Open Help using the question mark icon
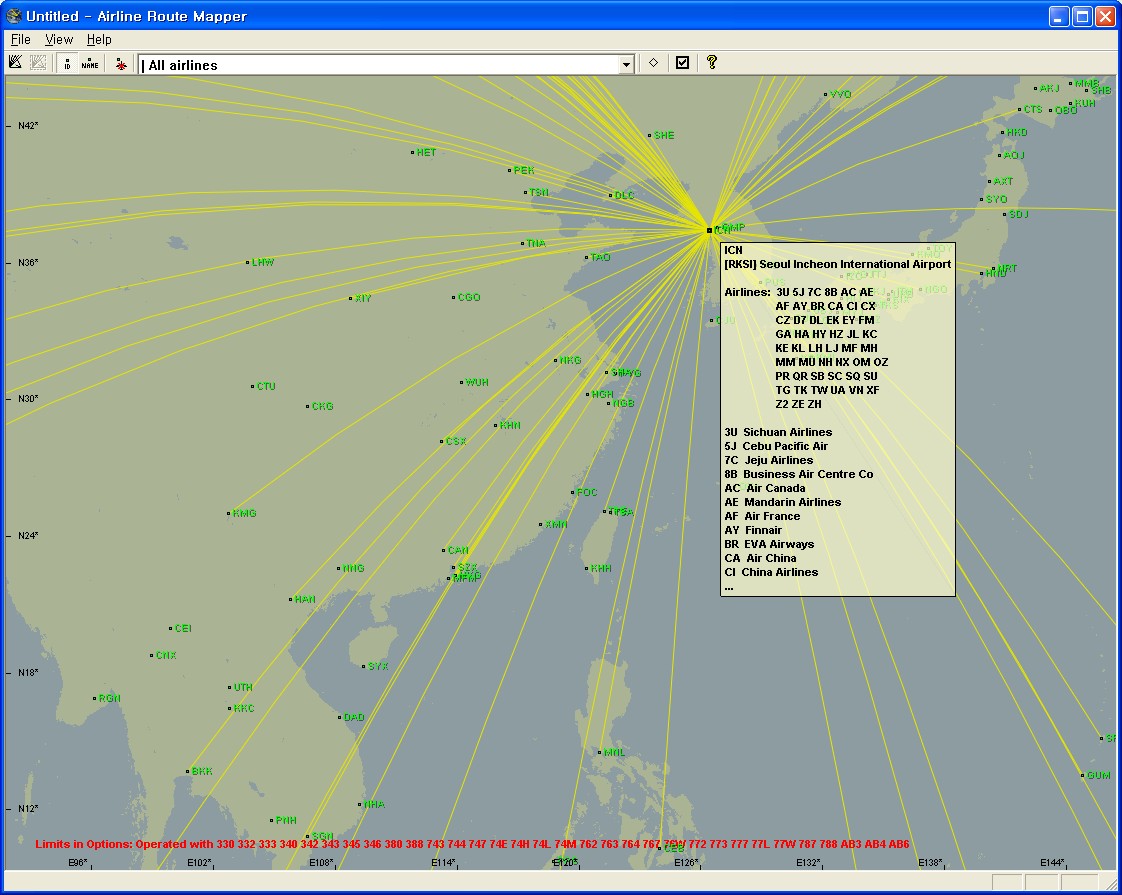Viewport: 1122px width, 895px height. click(712, 62)
